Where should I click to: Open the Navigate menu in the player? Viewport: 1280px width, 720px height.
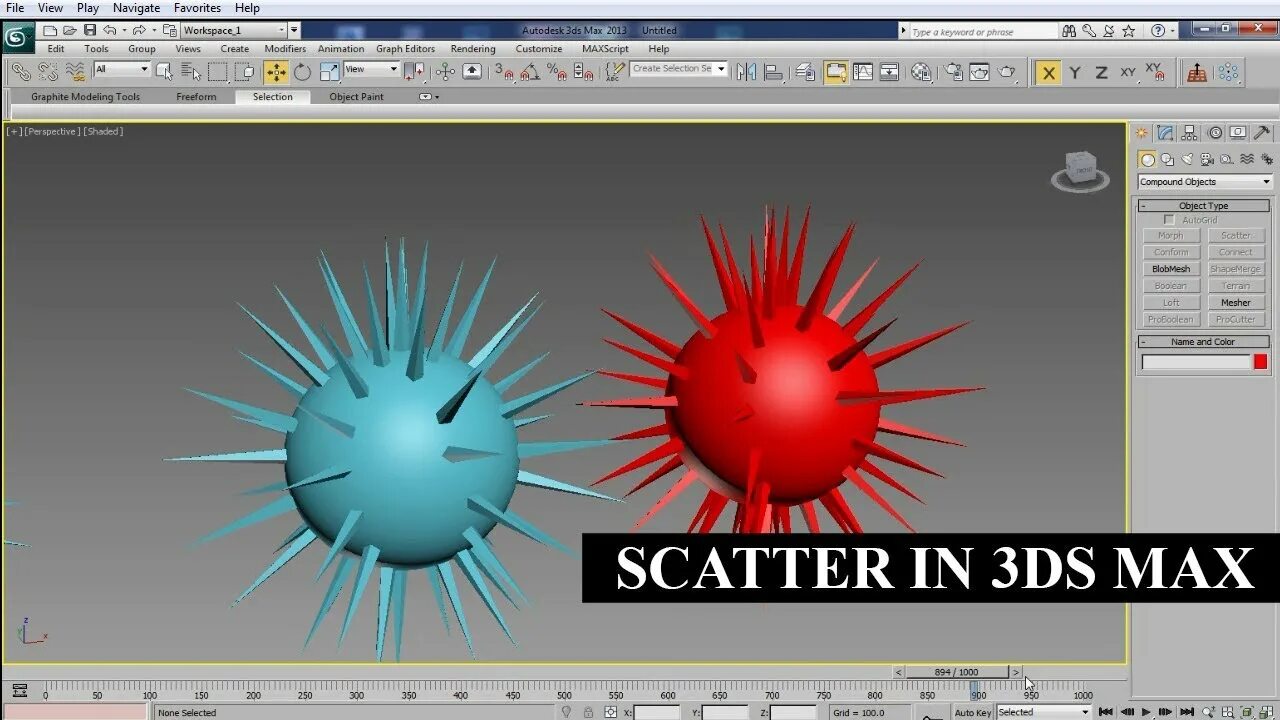coord(136,8)
